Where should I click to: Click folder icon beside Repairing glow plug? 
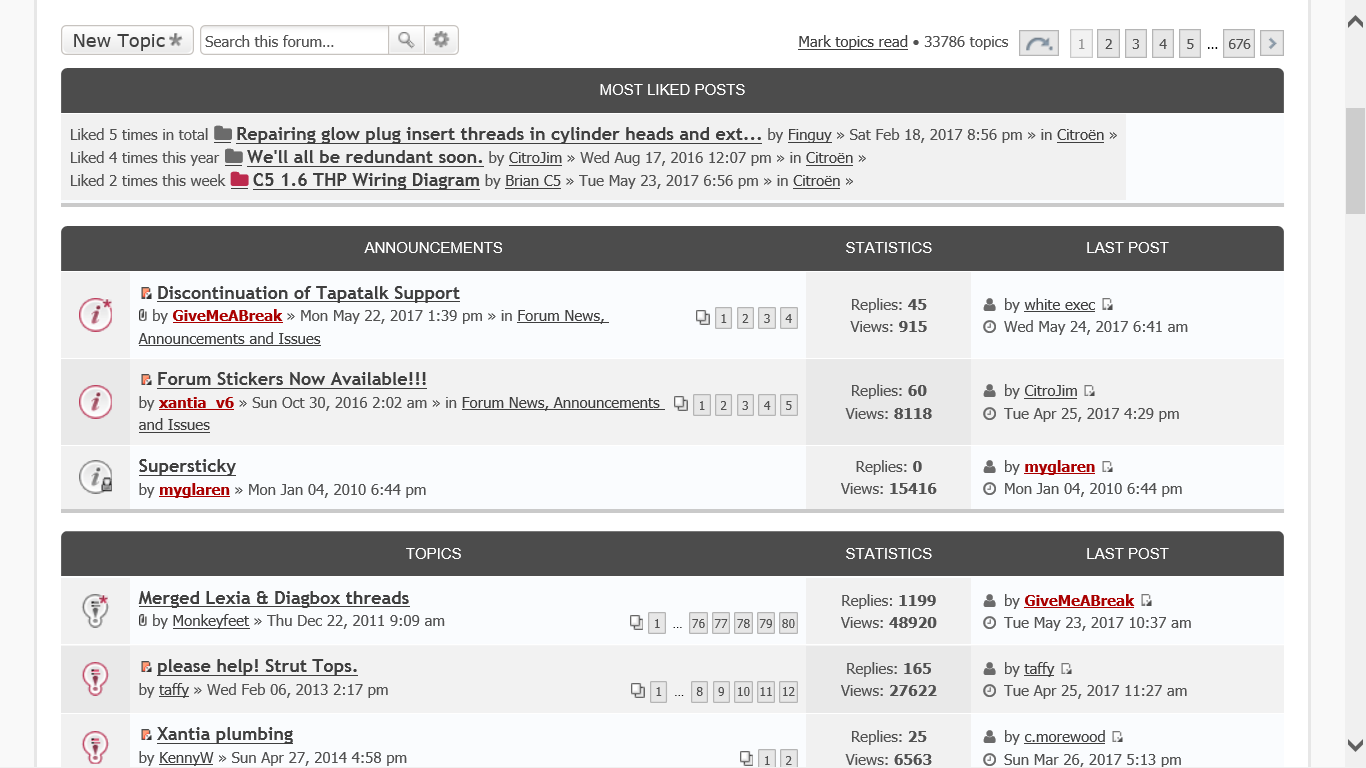point(223,134)
